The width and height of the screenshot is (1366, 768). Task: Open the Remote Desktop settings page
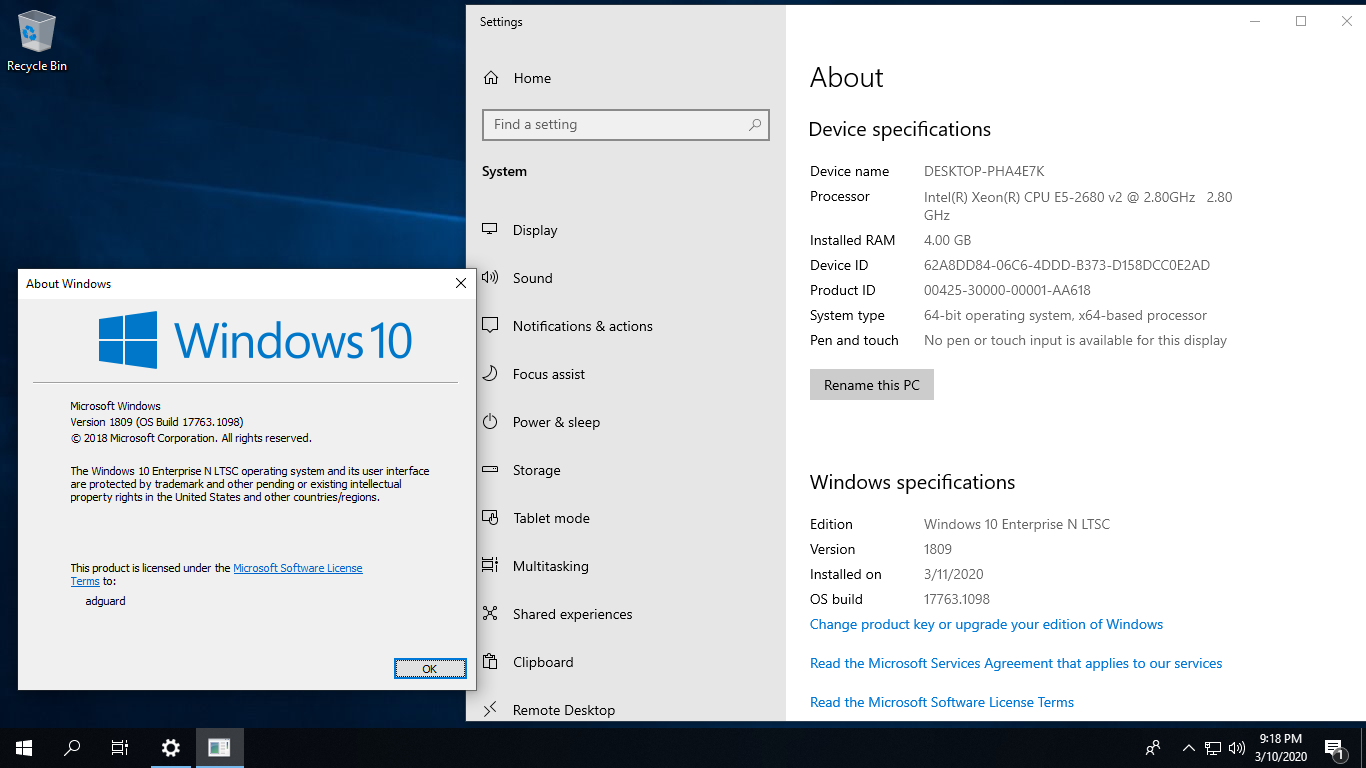point(563,710)
